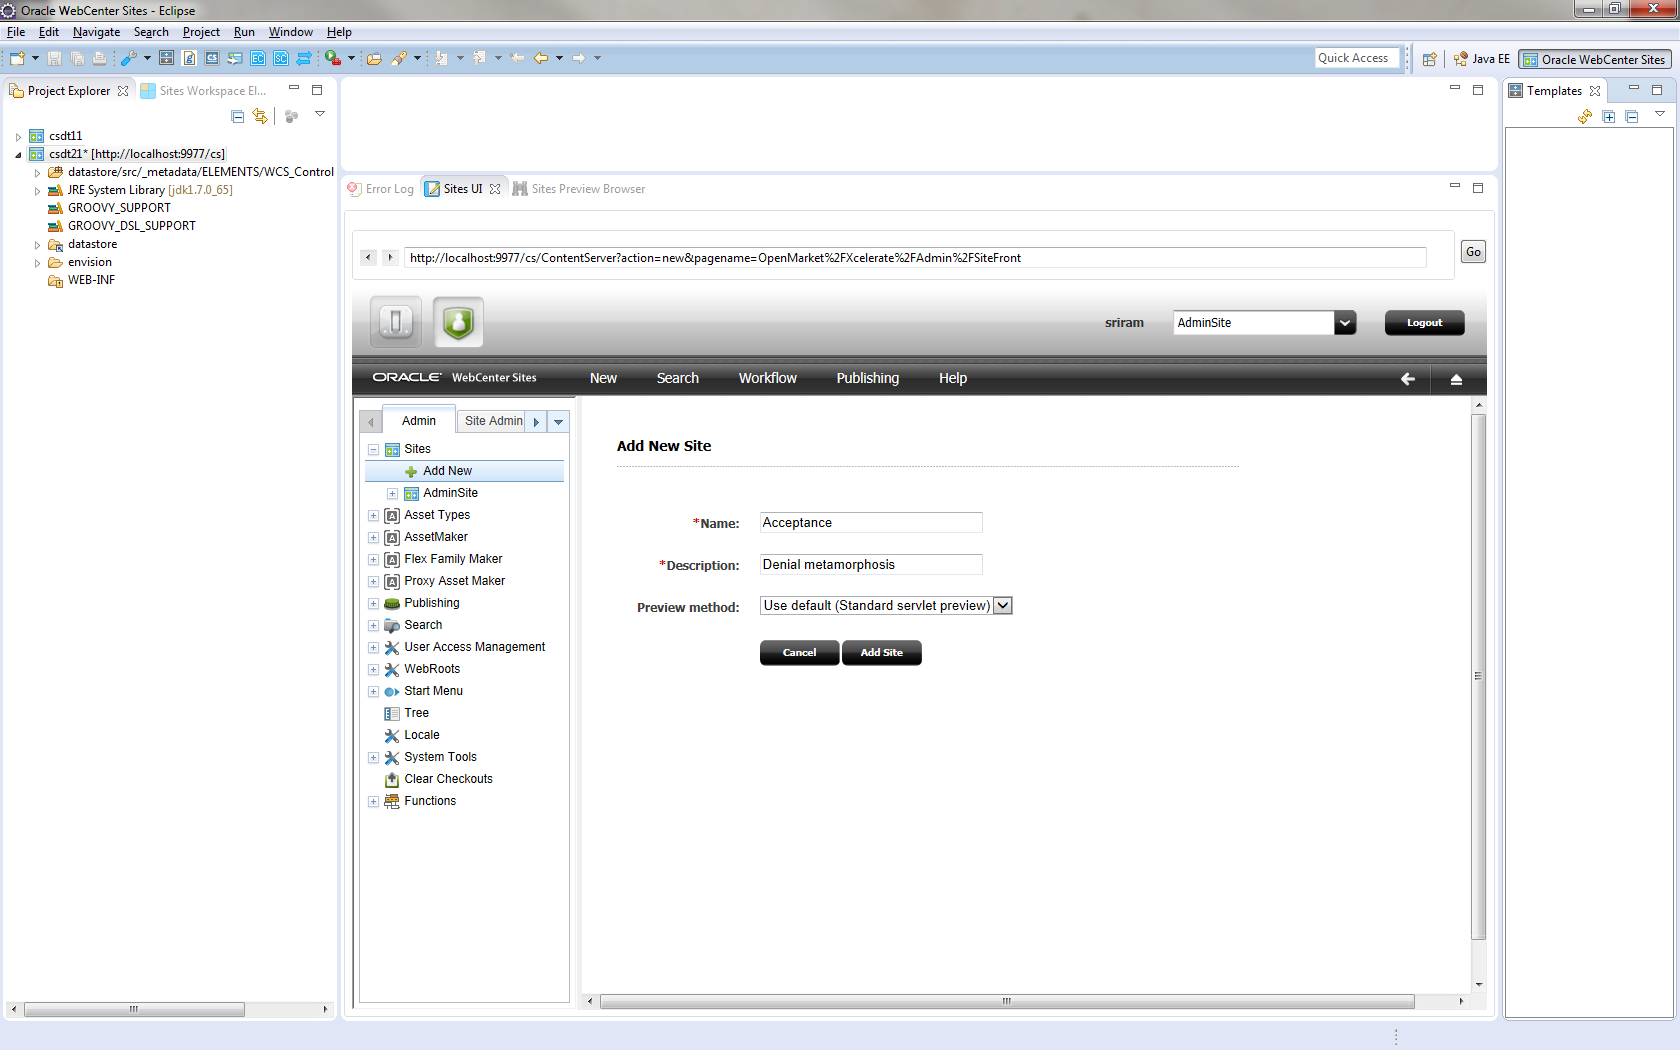Close the Sites UI tab
Screen dimensions: 1680x1050
point(495,189)
